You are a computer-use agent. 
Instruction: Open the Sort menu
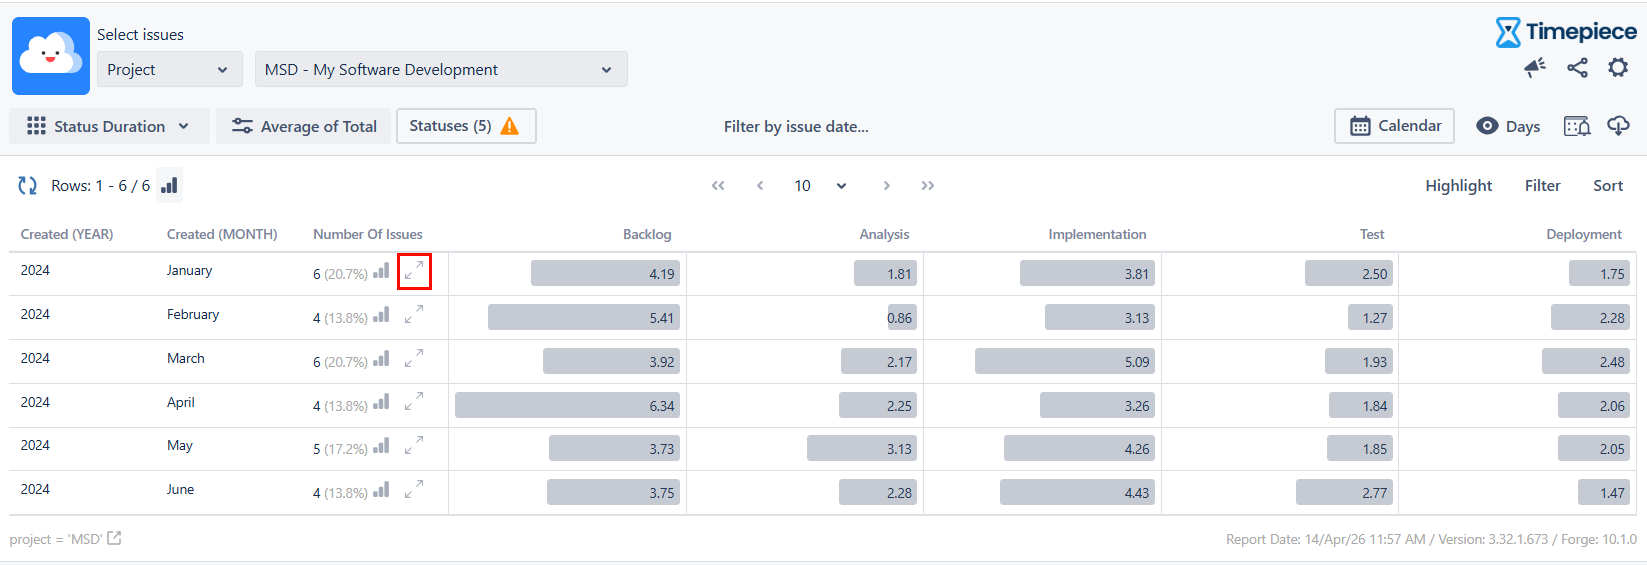pos(1607,185)
